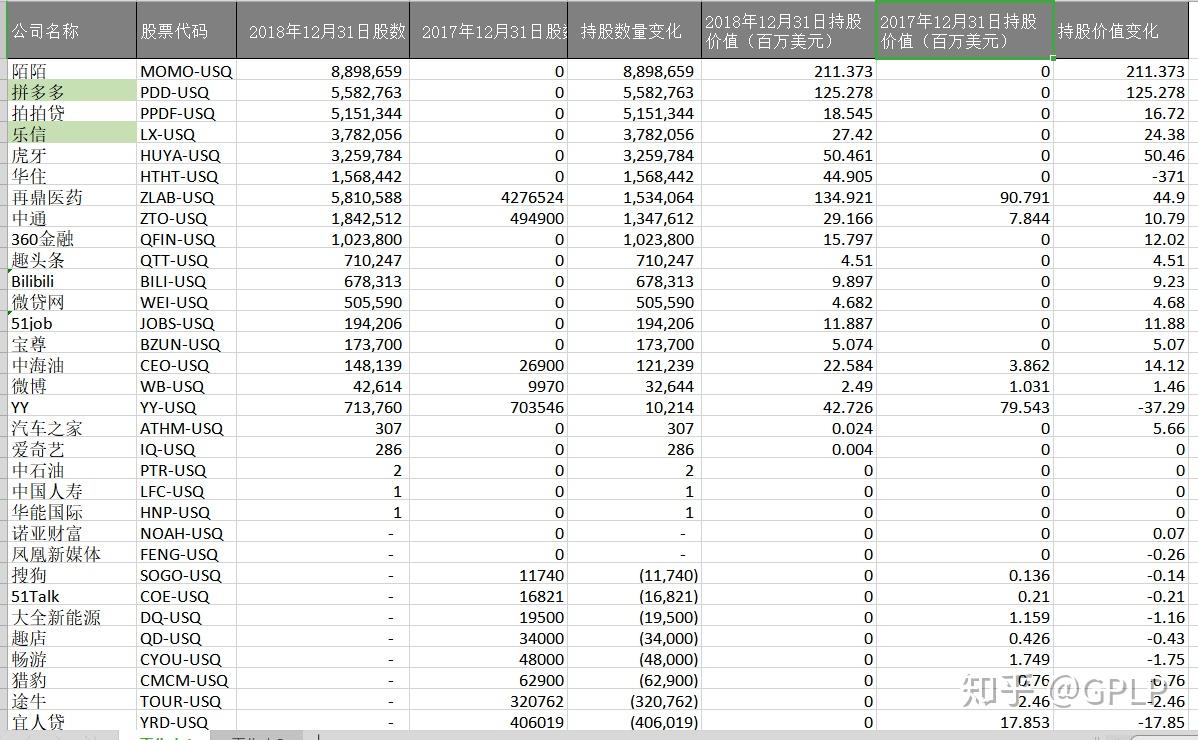Select the 大全新能源 company cell
1198x740 pixels.
[x=72, y=617]
